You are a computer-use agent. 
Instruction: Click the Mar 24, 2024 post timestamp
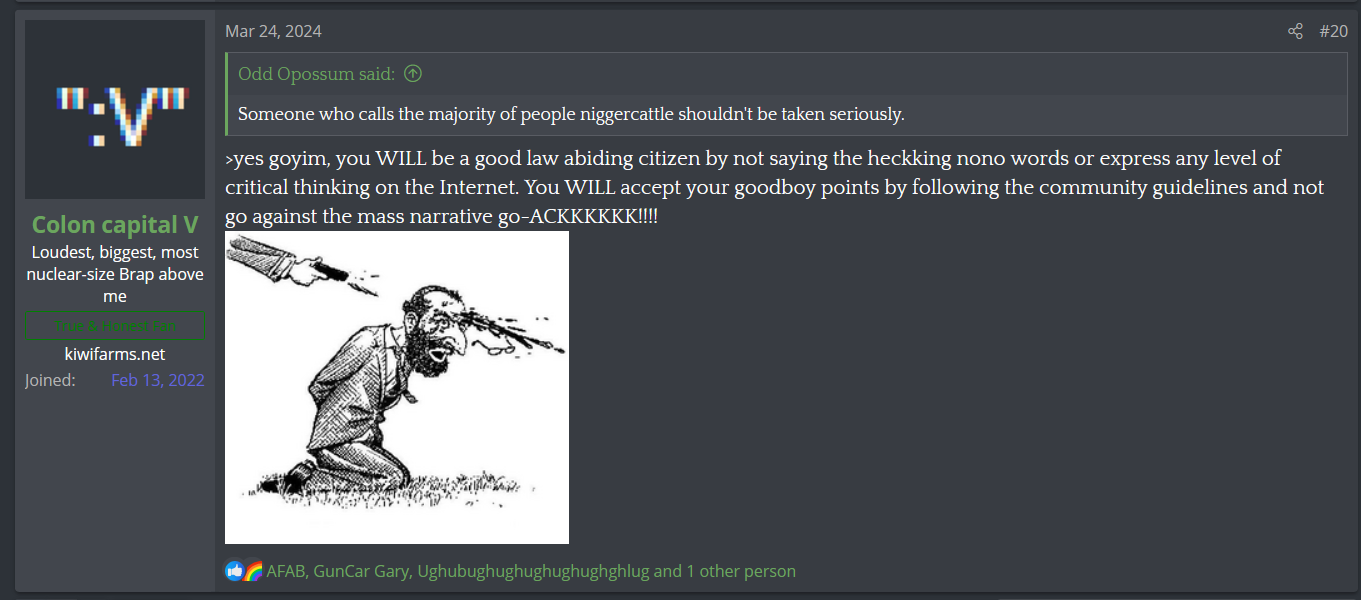click(273, 31)
